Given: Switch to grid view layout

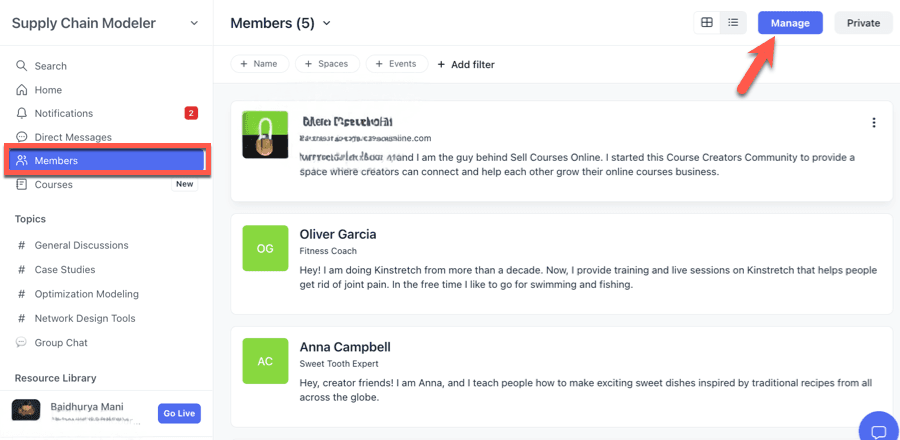Looking at the screenshot, I should point(707,23).
